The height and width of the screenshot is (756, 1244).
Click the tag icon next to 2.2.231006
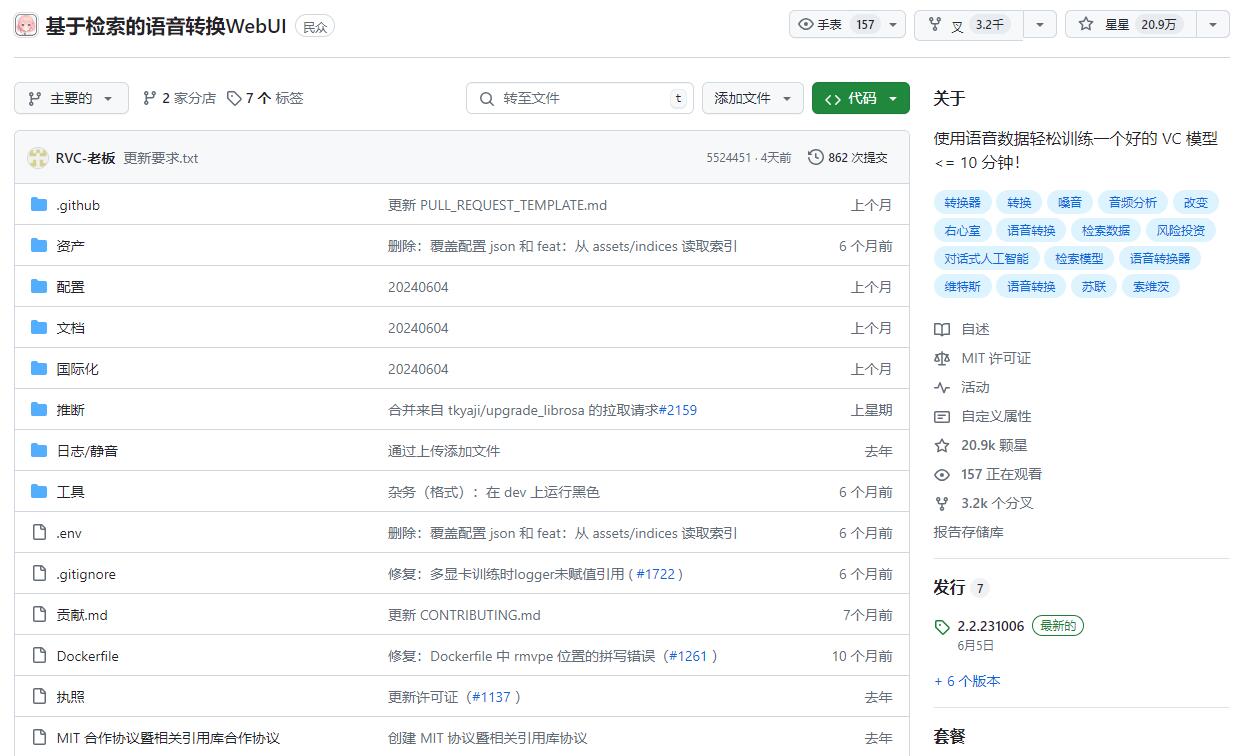[x=942, y=627]
